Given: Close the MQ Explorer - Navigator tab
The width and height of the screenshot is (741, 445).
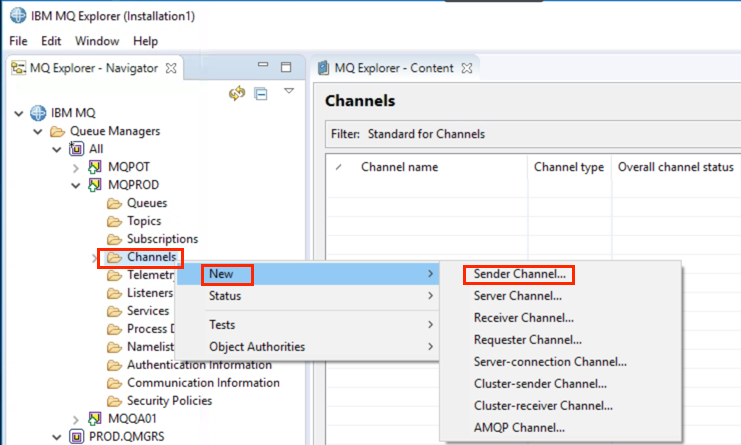Looking at the screenshot, I should point(171,68).
